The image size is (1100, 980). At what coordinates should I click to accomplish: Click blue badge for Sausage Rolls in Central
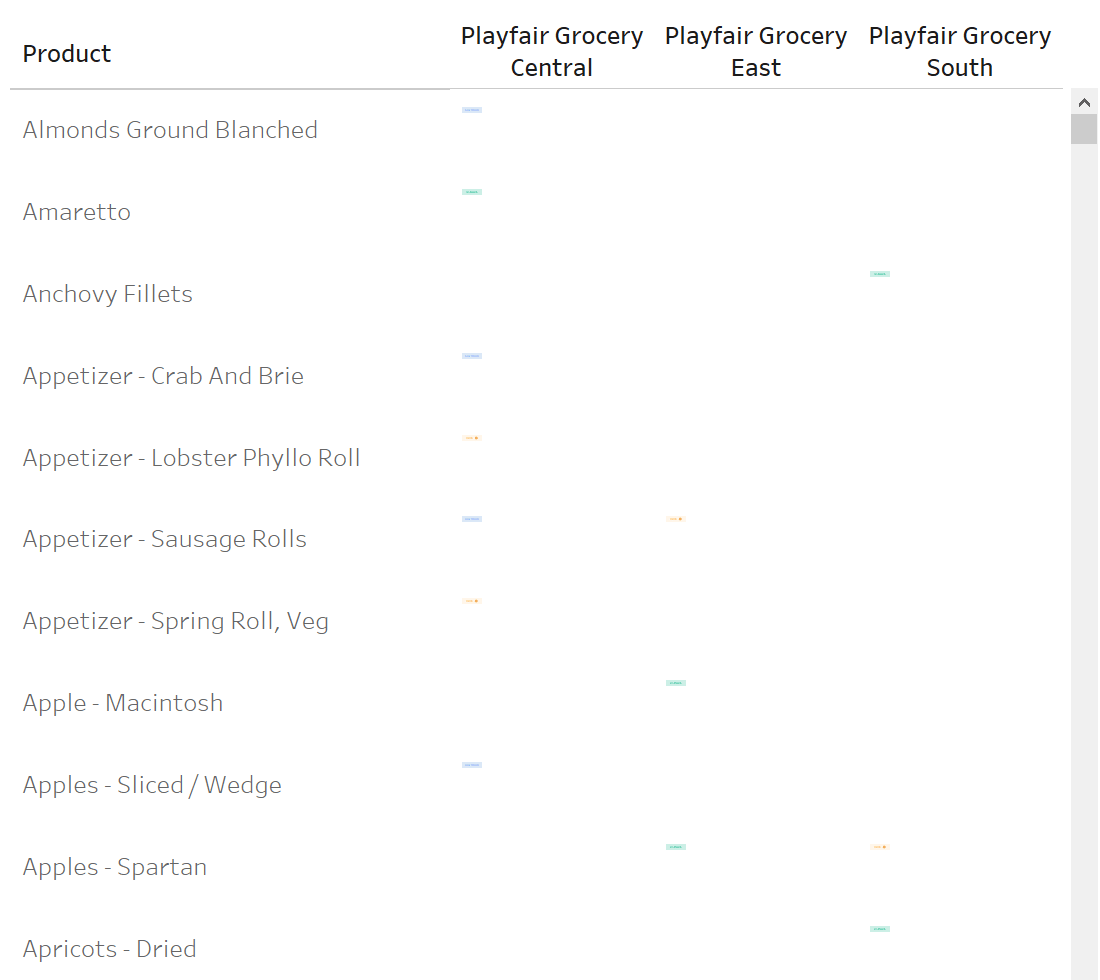click(x=472, y=519)
